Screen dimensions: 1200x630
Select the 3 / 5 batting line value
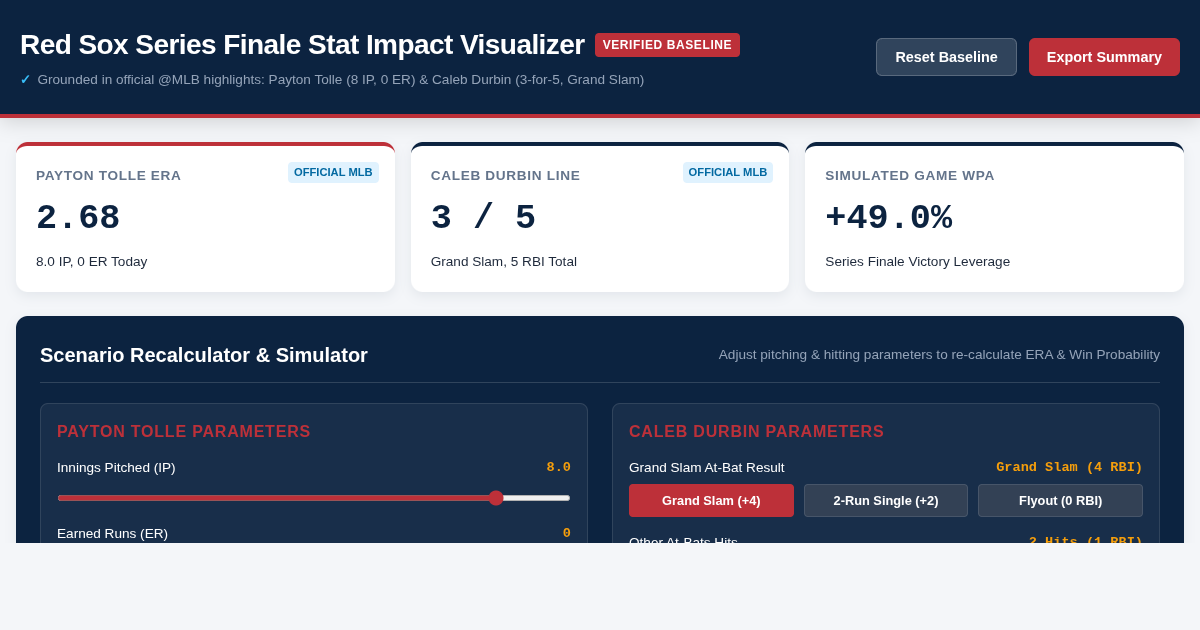click(x=483, y=218)
